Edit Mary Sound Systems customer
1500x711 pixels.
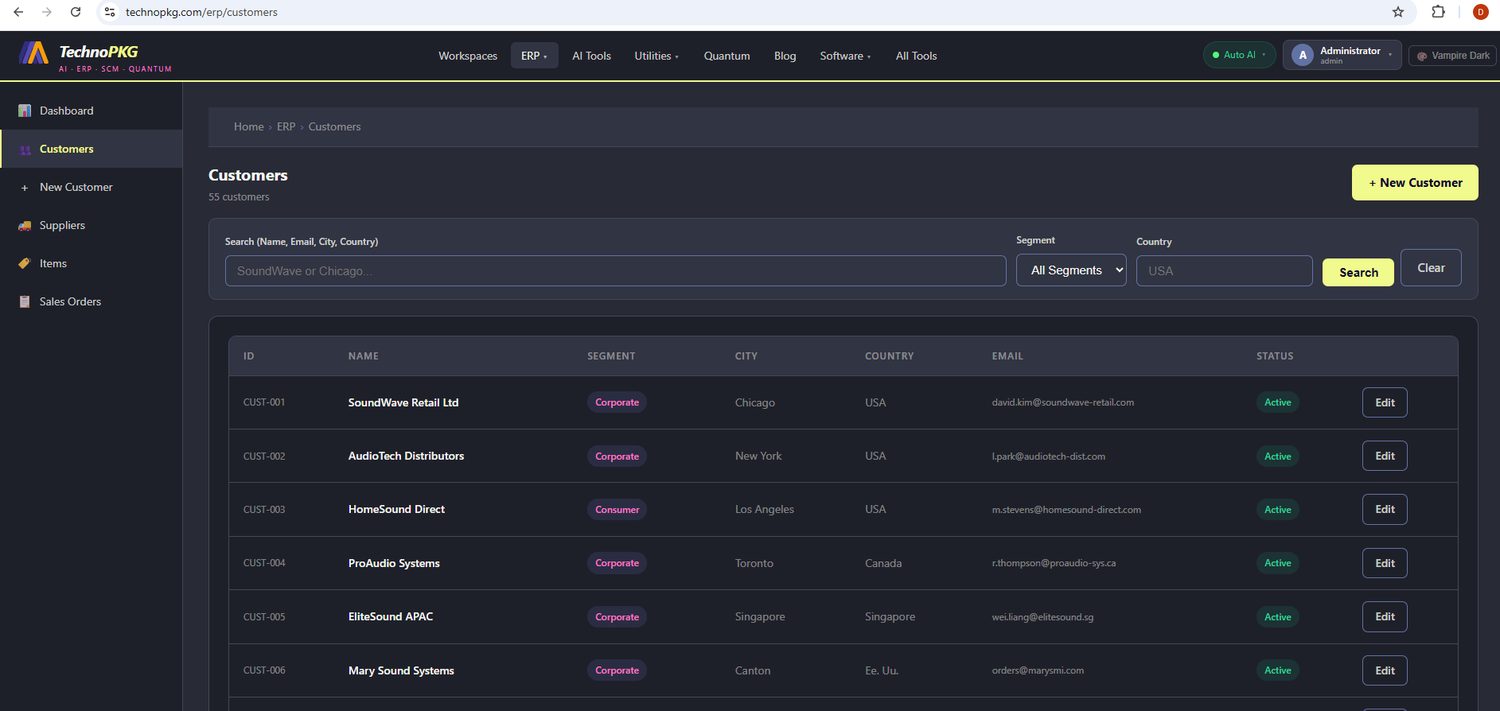click(1385, 670)
